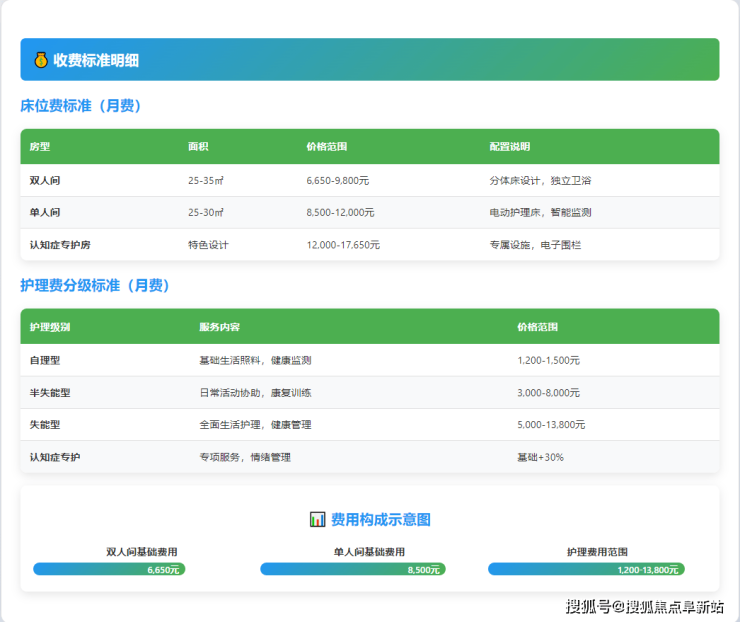
Task: Select the 认知症专护房 row
Action: [x=370, y=245]
